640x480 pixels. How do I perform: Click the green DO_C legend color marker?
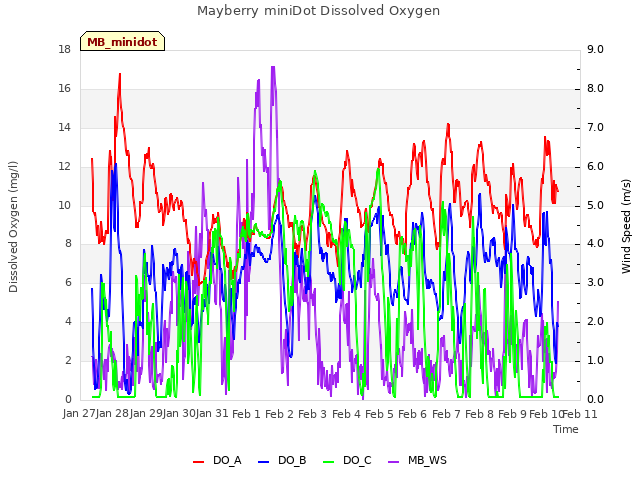tap(329, 462)
